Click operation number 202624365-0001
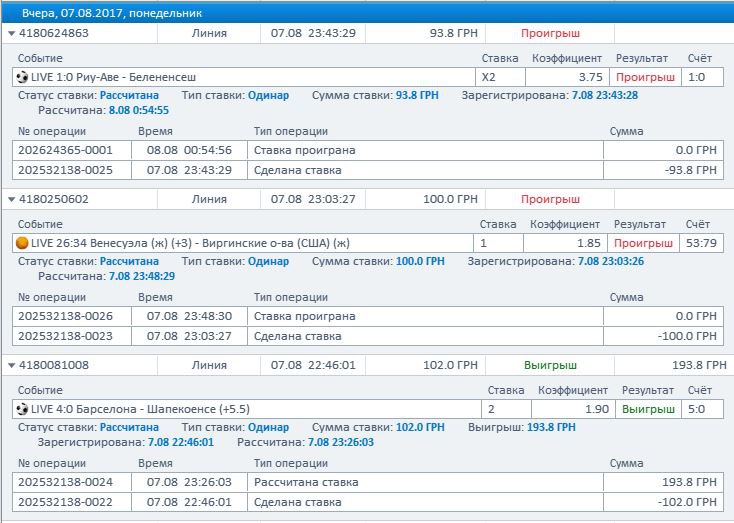The height and width of the screenshot is (523, 734). click(x=66, y=150)
